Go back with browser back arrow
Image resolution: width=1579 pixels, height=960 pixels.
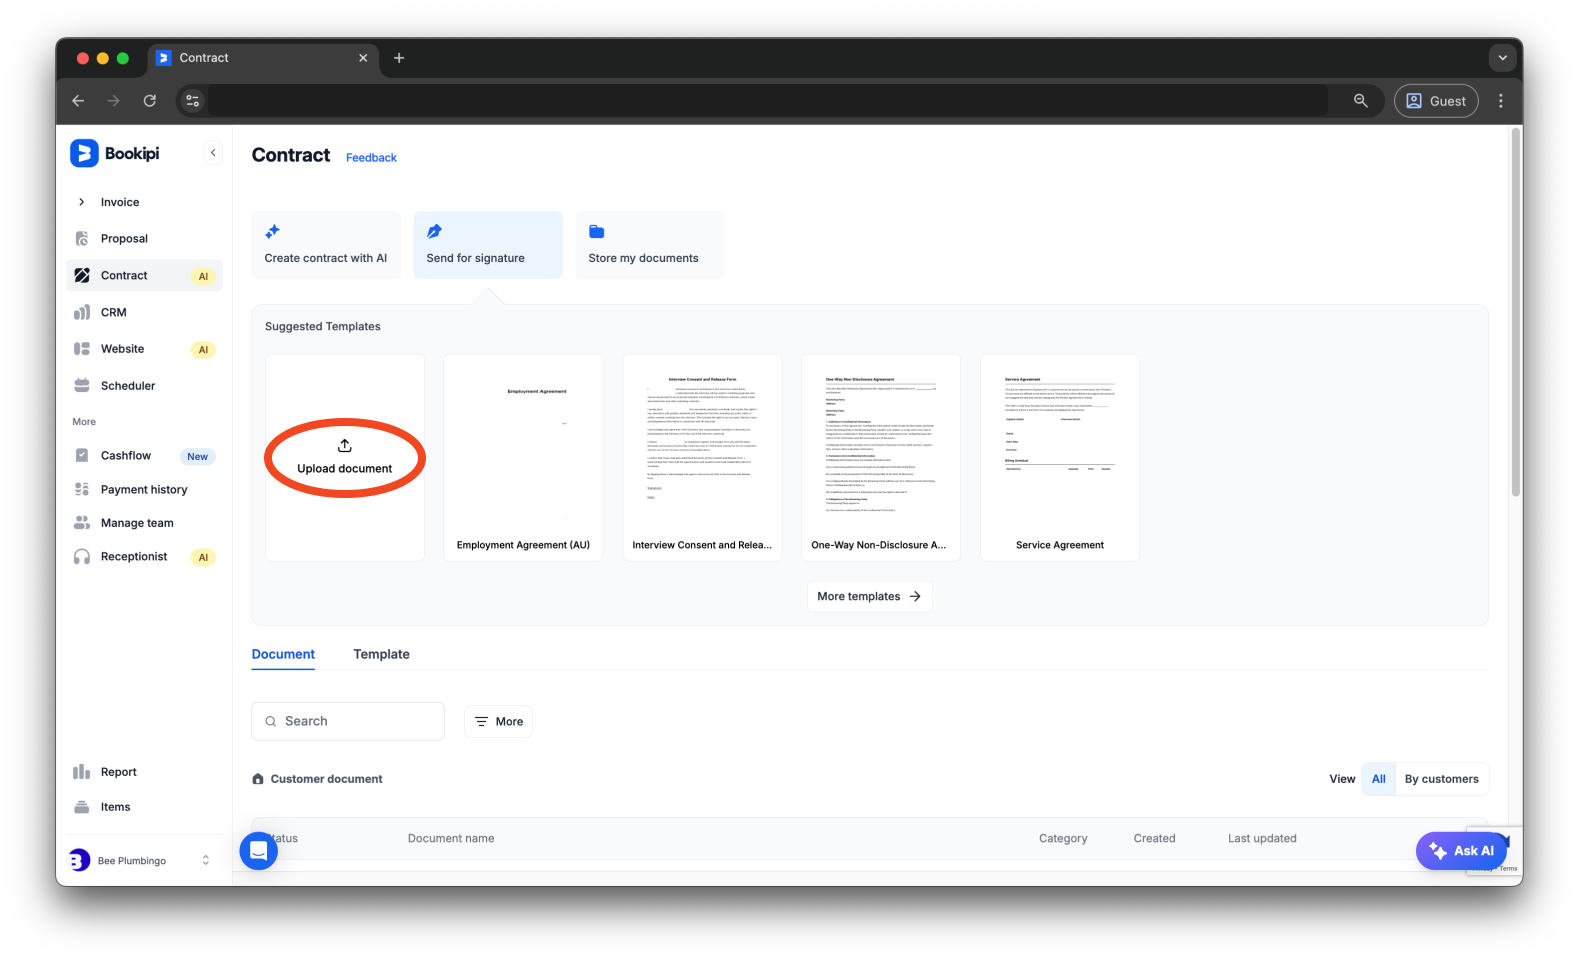pos(78,101)
